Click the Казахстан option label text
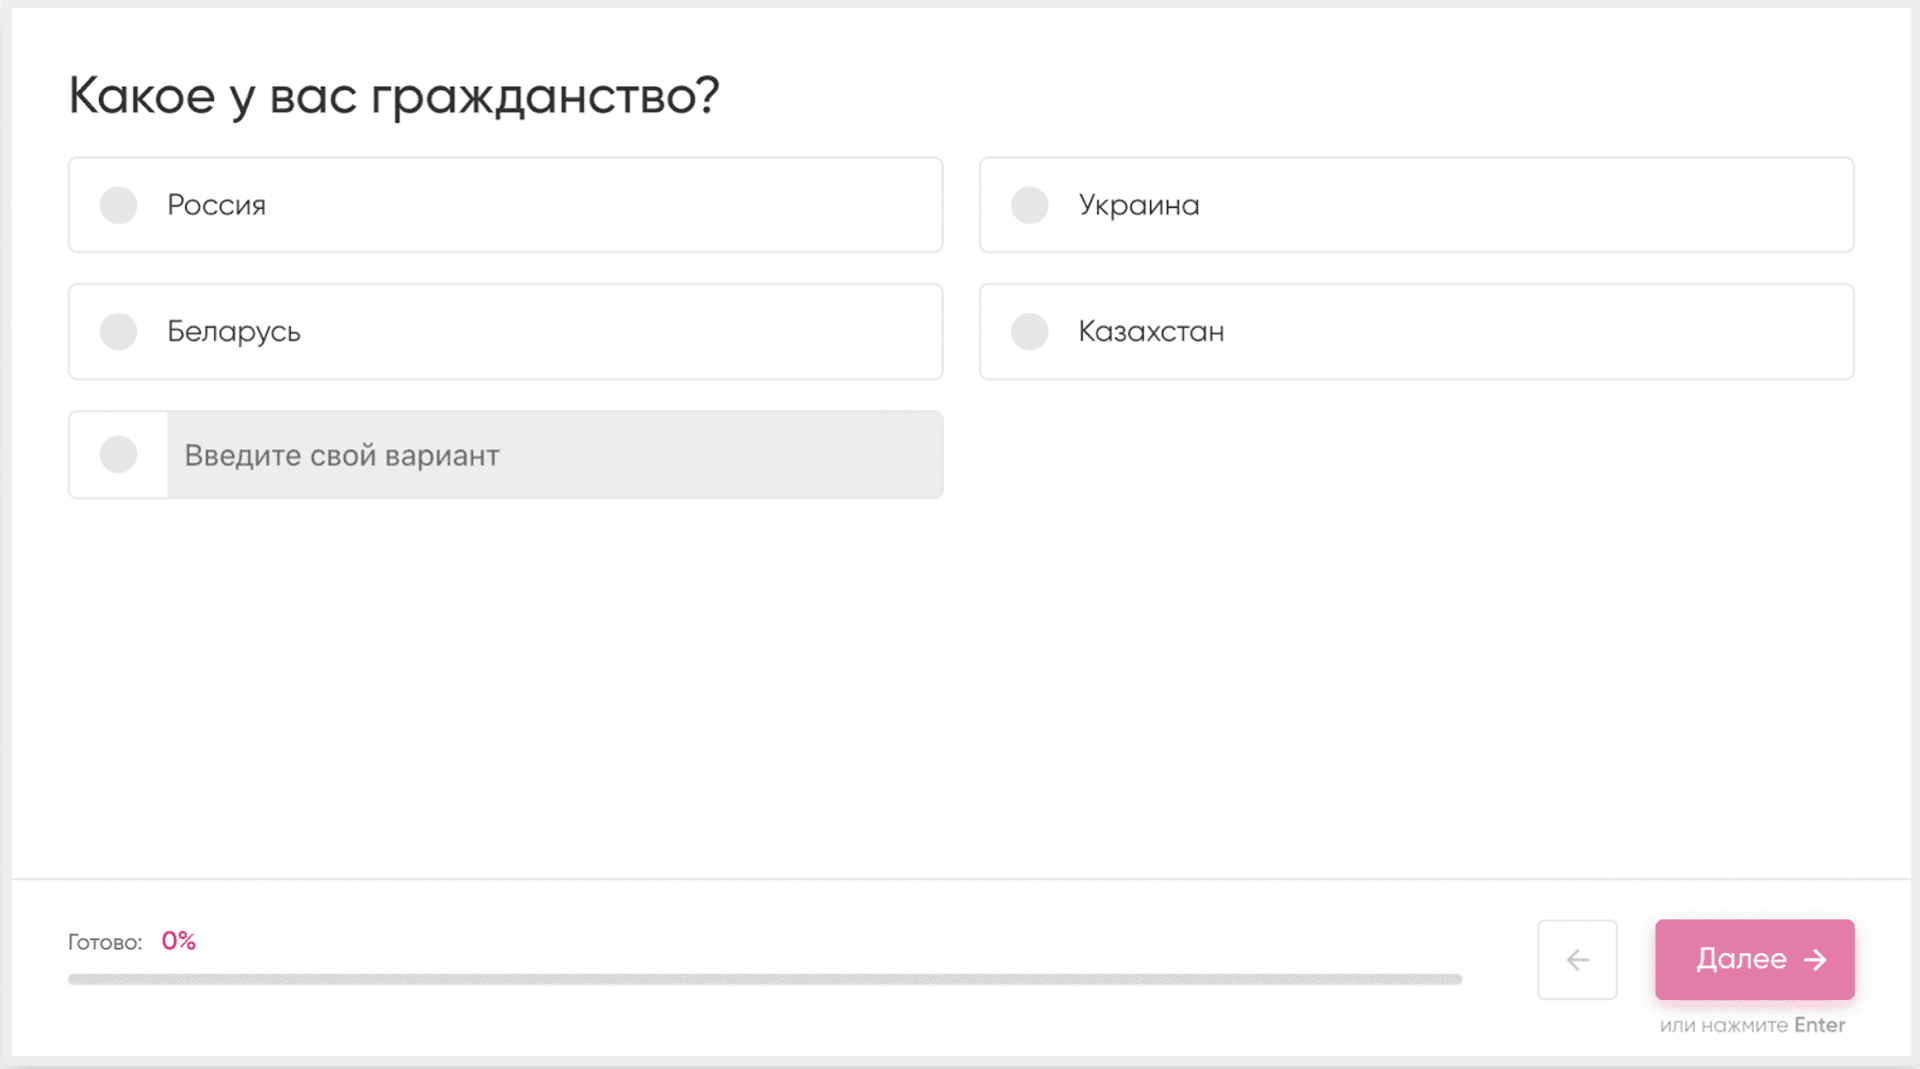The image size is (1920, 1069). click(1151, 331)
